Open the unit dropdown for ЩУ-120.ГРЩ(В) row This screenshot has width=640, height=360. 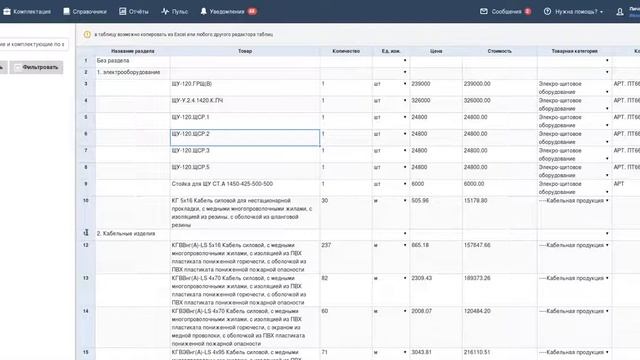coord(405,84)
